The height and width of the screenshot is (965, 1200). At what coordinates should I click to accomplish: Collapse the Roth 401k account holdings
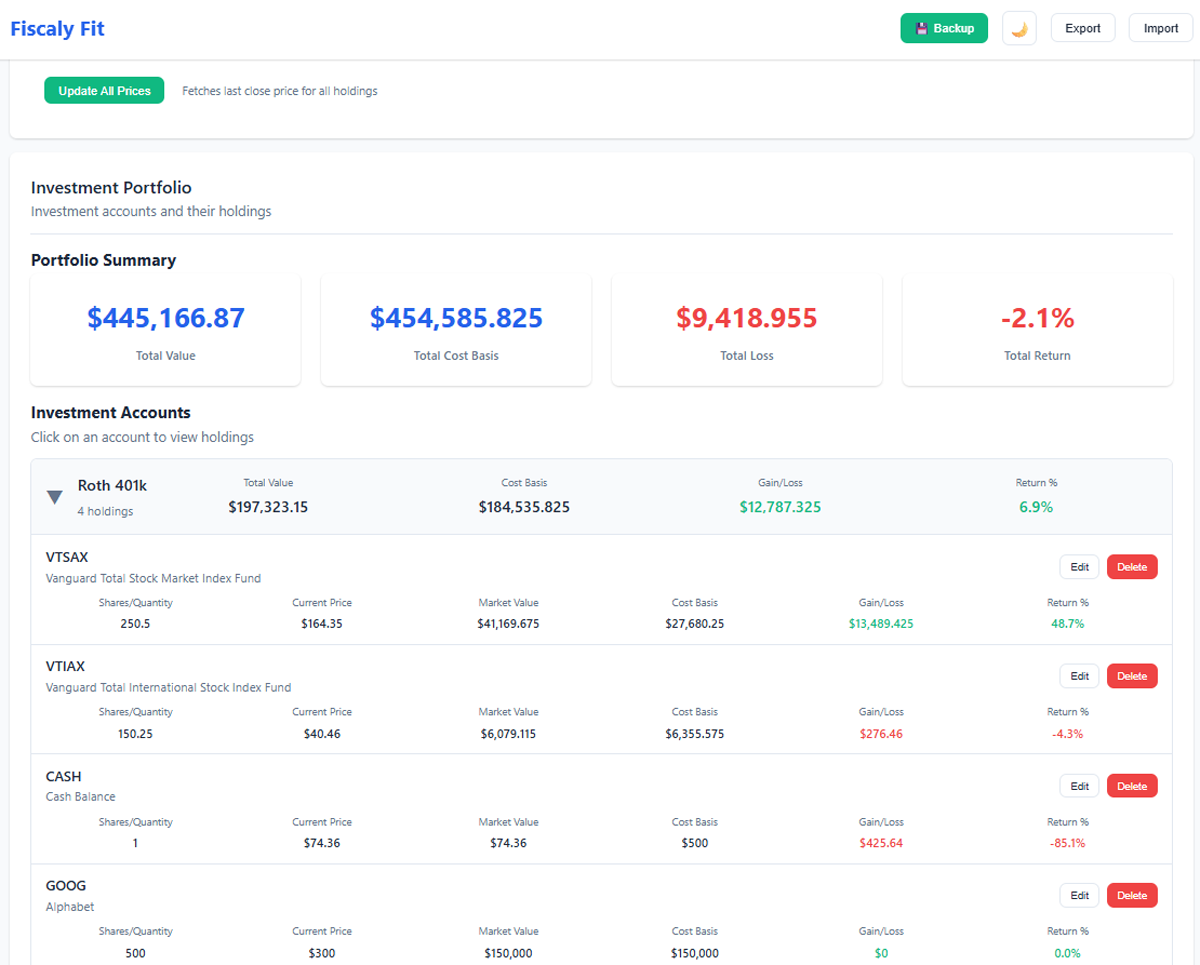(x=54, y=496)
